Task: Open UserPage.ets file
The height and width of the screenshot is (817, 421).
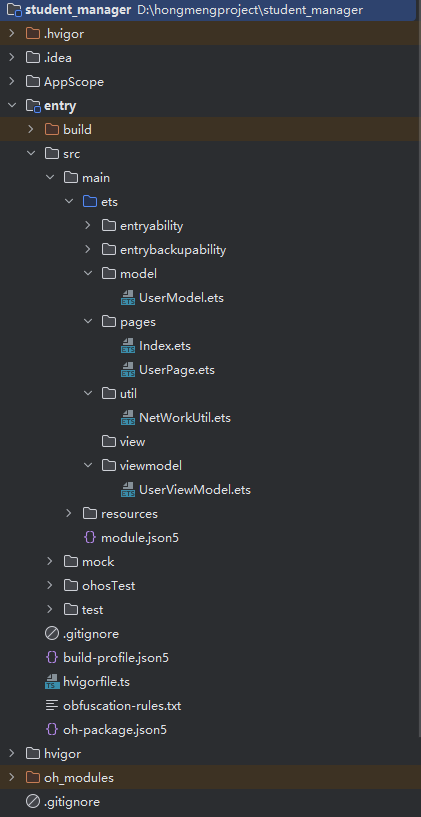Action: tap(177, 370)
